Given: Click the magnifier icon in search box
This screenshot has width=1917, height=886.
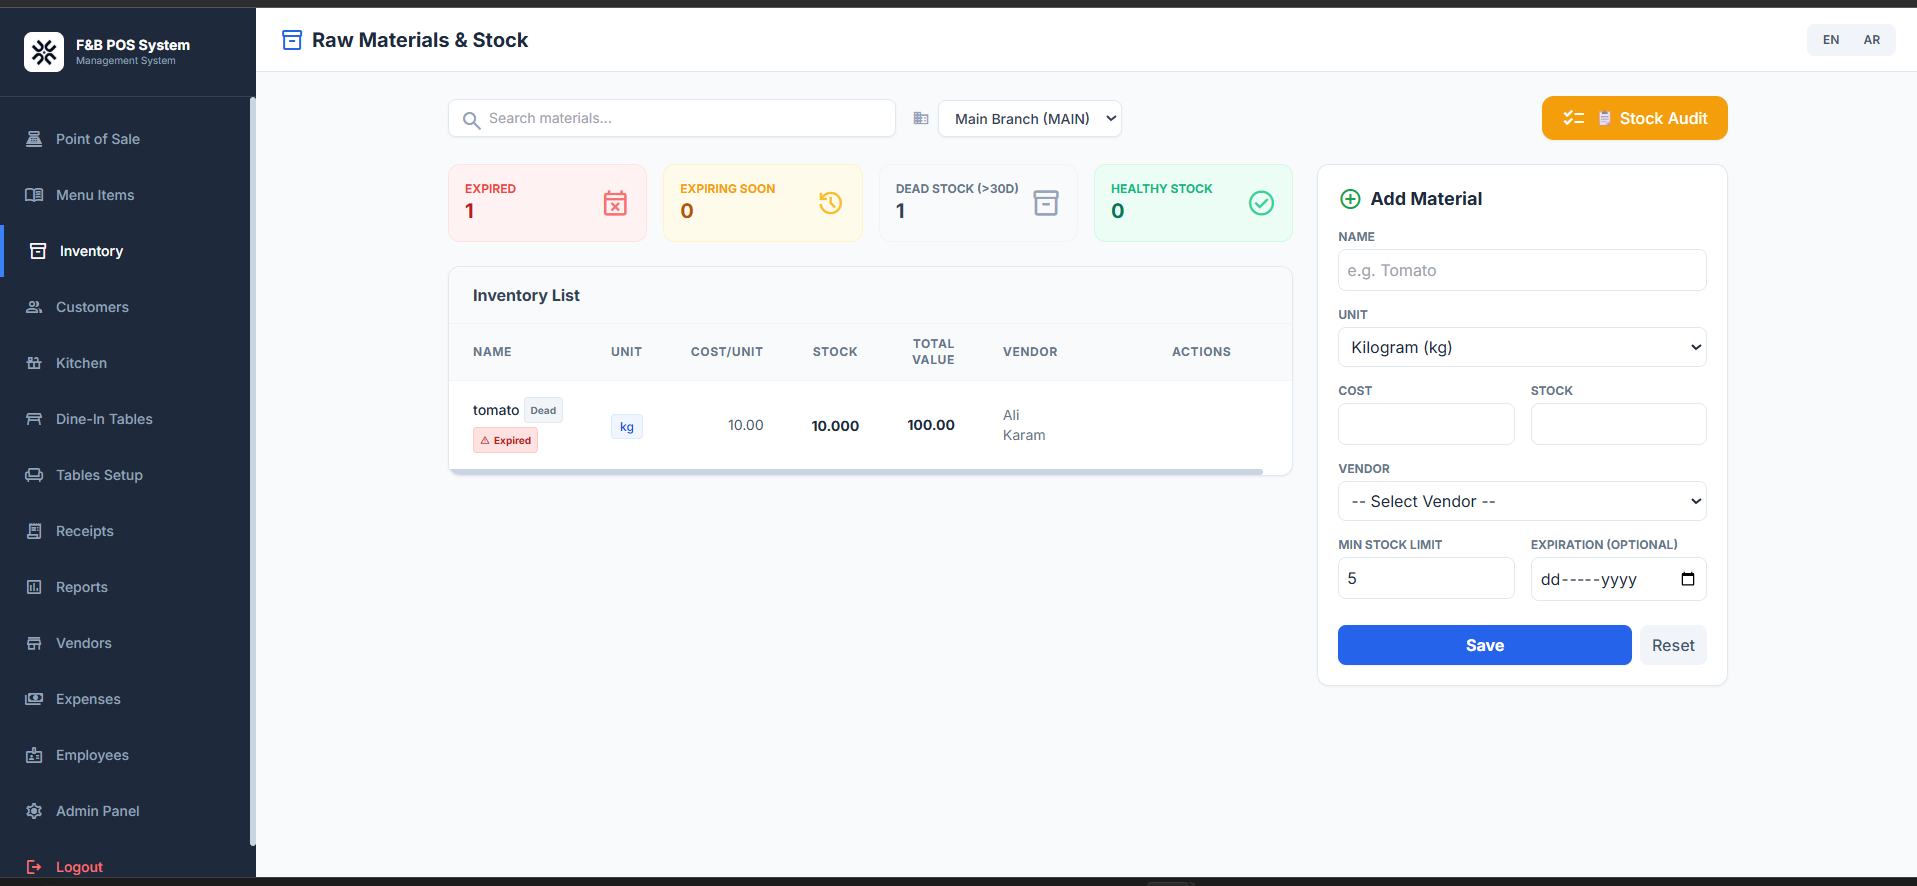Looking at the screenshot, I should (x=471, y=120).
